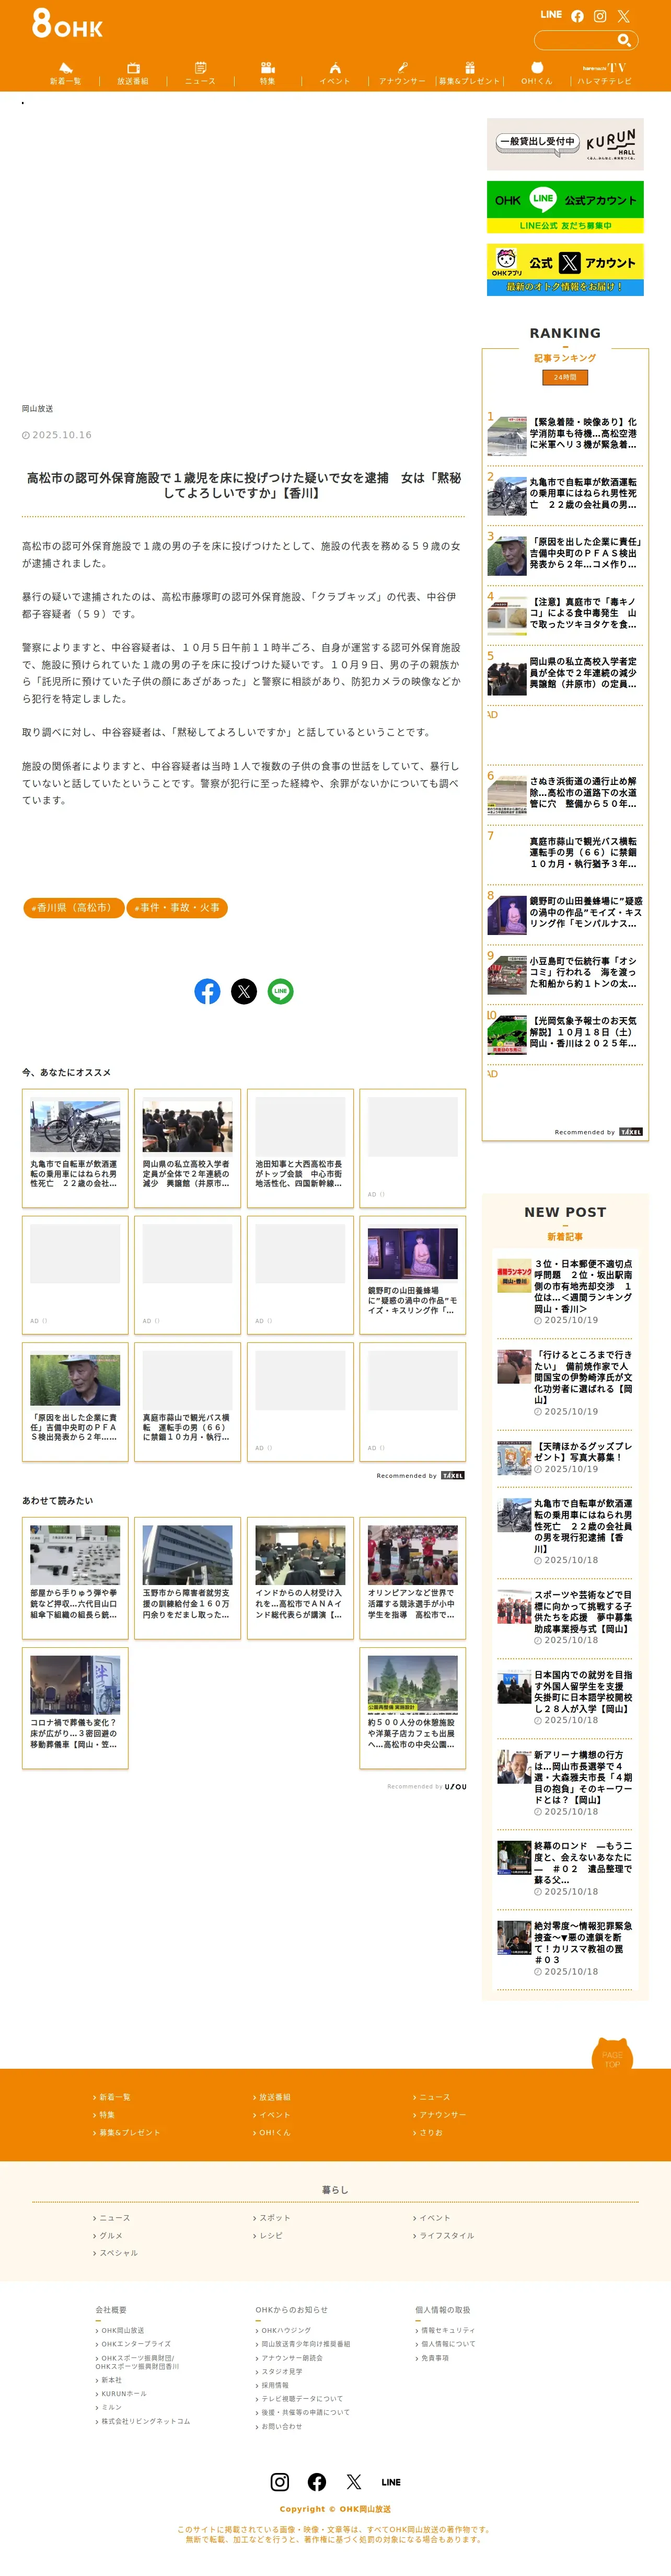Viewport: 671px width, 2576px height.
Task: Open イベント in top navigation
Action: tap(335, 74)
